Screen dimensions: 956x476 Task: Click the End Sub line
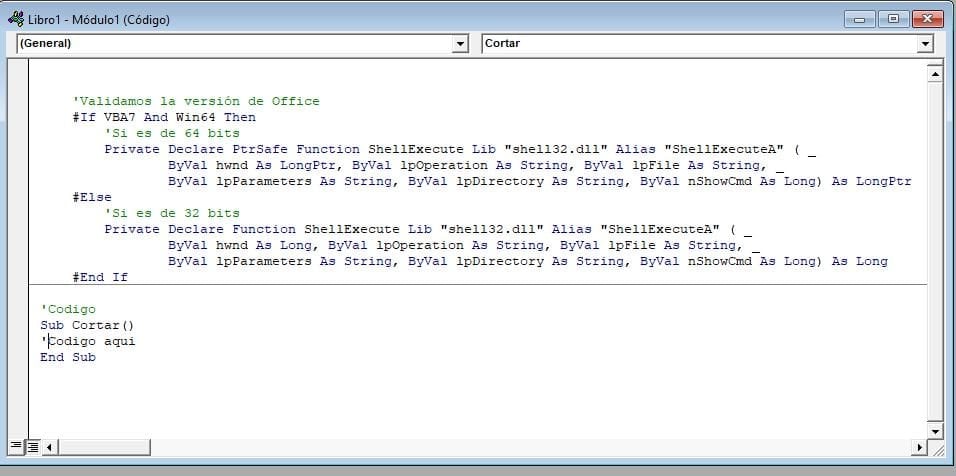pos(68,357)
